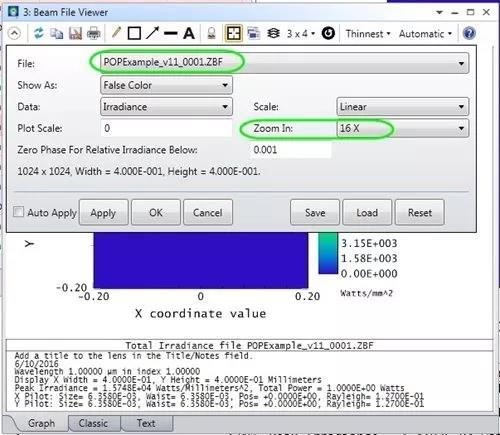Select the rectangle draw tool

(134, 33)
